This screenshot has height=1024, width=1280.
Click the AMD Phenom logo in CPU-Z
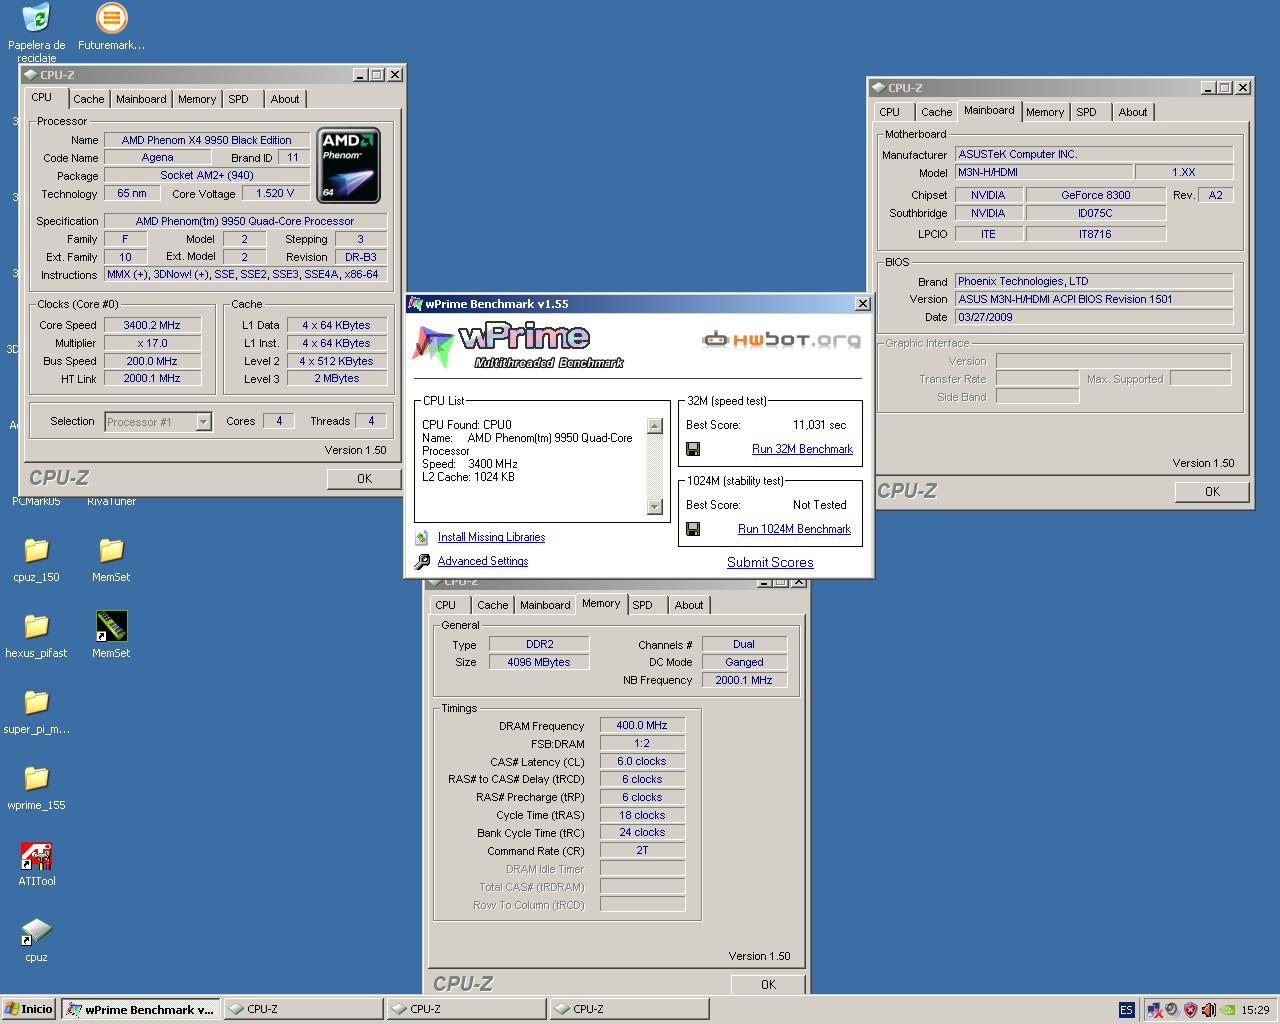[x=348, y=165]
